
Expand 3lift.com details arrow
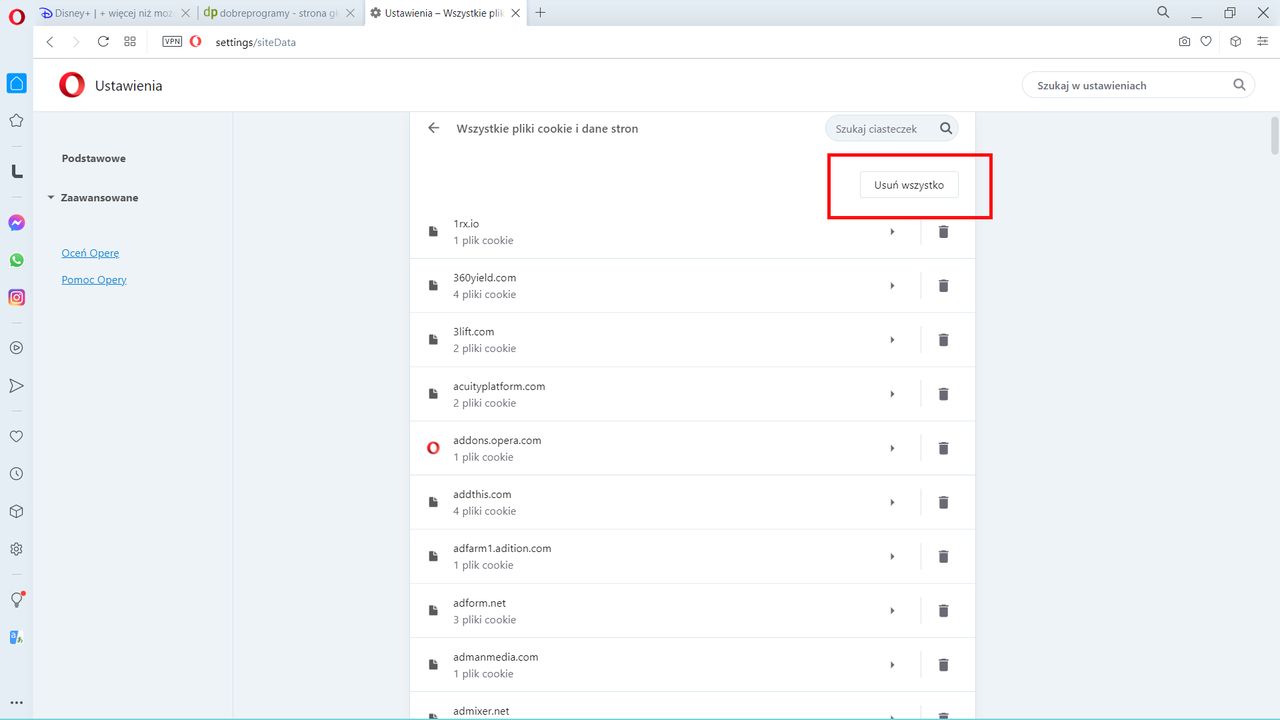point(892,340)
